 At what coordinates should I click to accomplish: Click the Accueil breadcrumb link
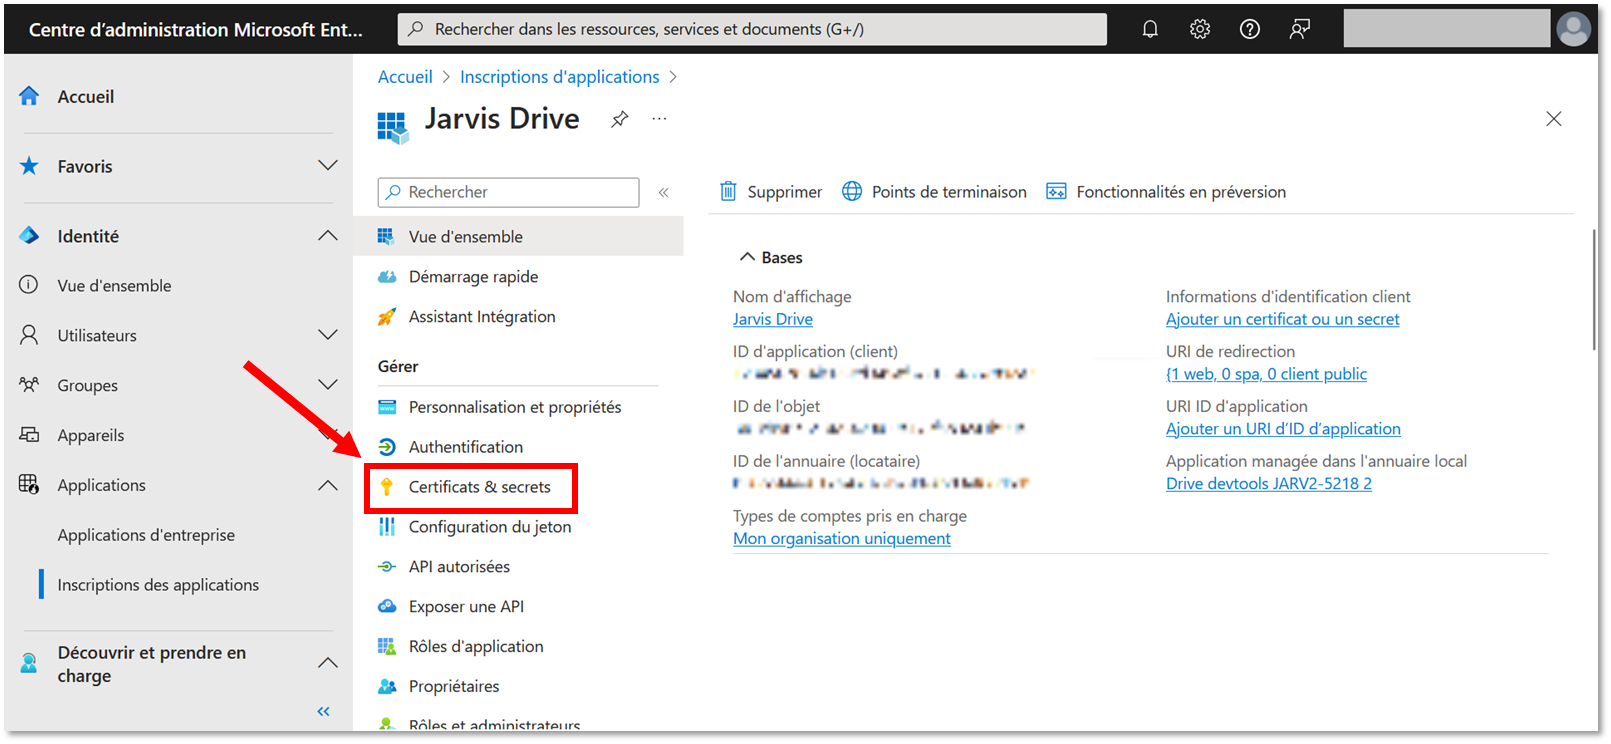[405, 77]
